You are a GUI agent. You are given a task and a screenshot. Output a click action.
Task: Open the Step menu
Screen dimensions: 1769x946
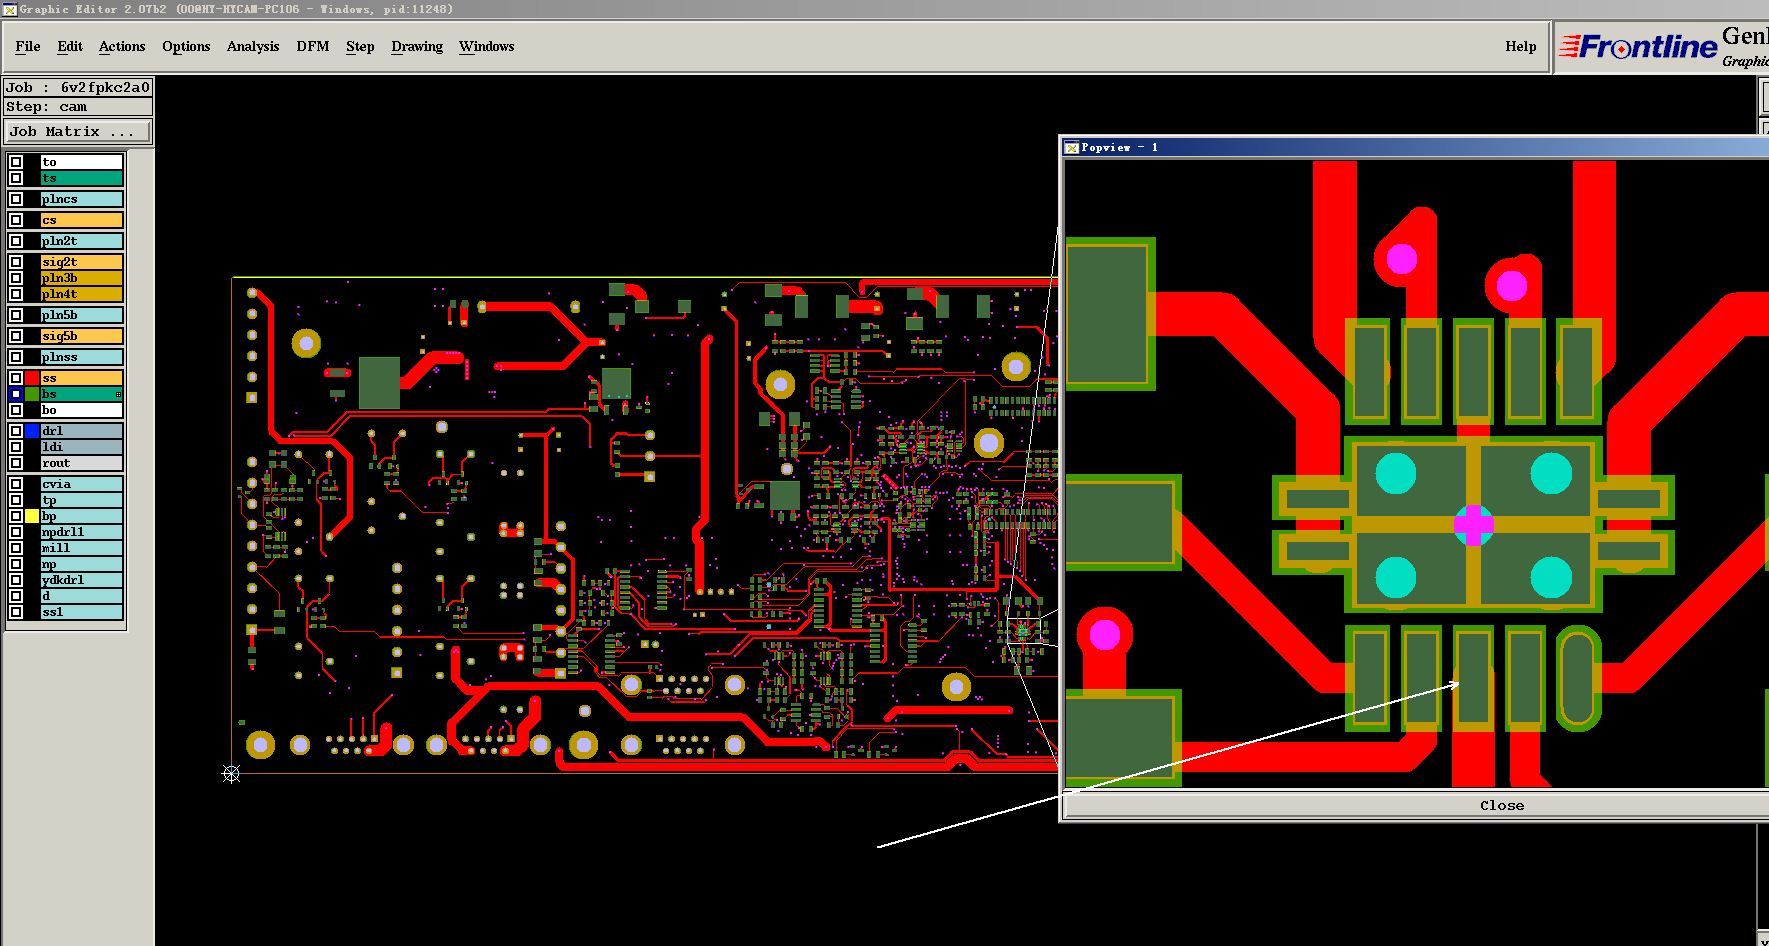pos(360,46)
